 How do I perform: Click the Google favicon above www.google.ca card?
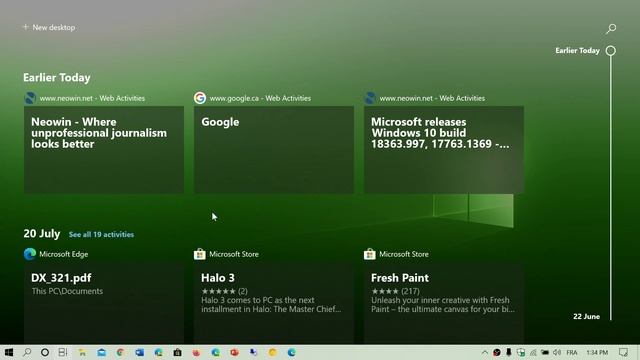[200, 98]
